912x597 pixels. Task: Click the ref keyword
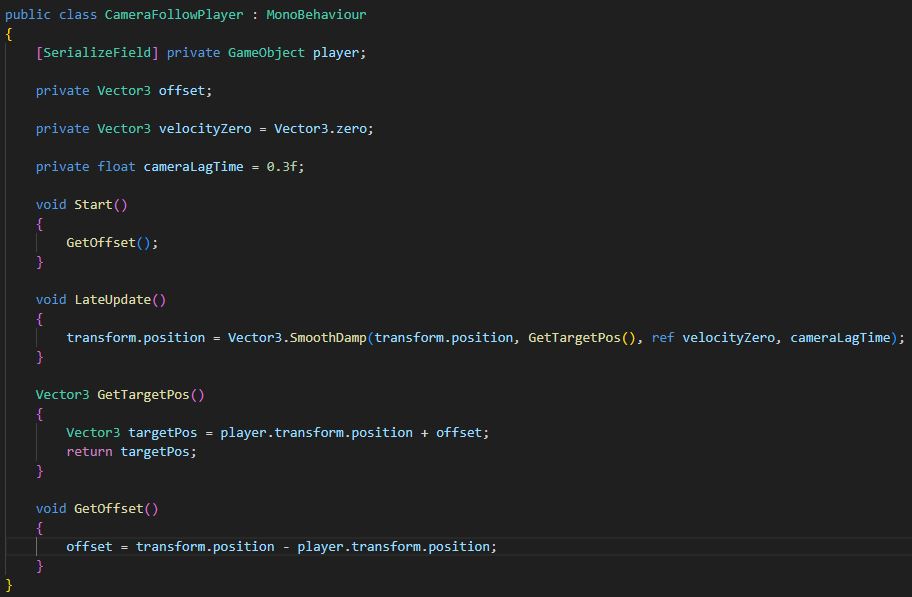(663, 338)
